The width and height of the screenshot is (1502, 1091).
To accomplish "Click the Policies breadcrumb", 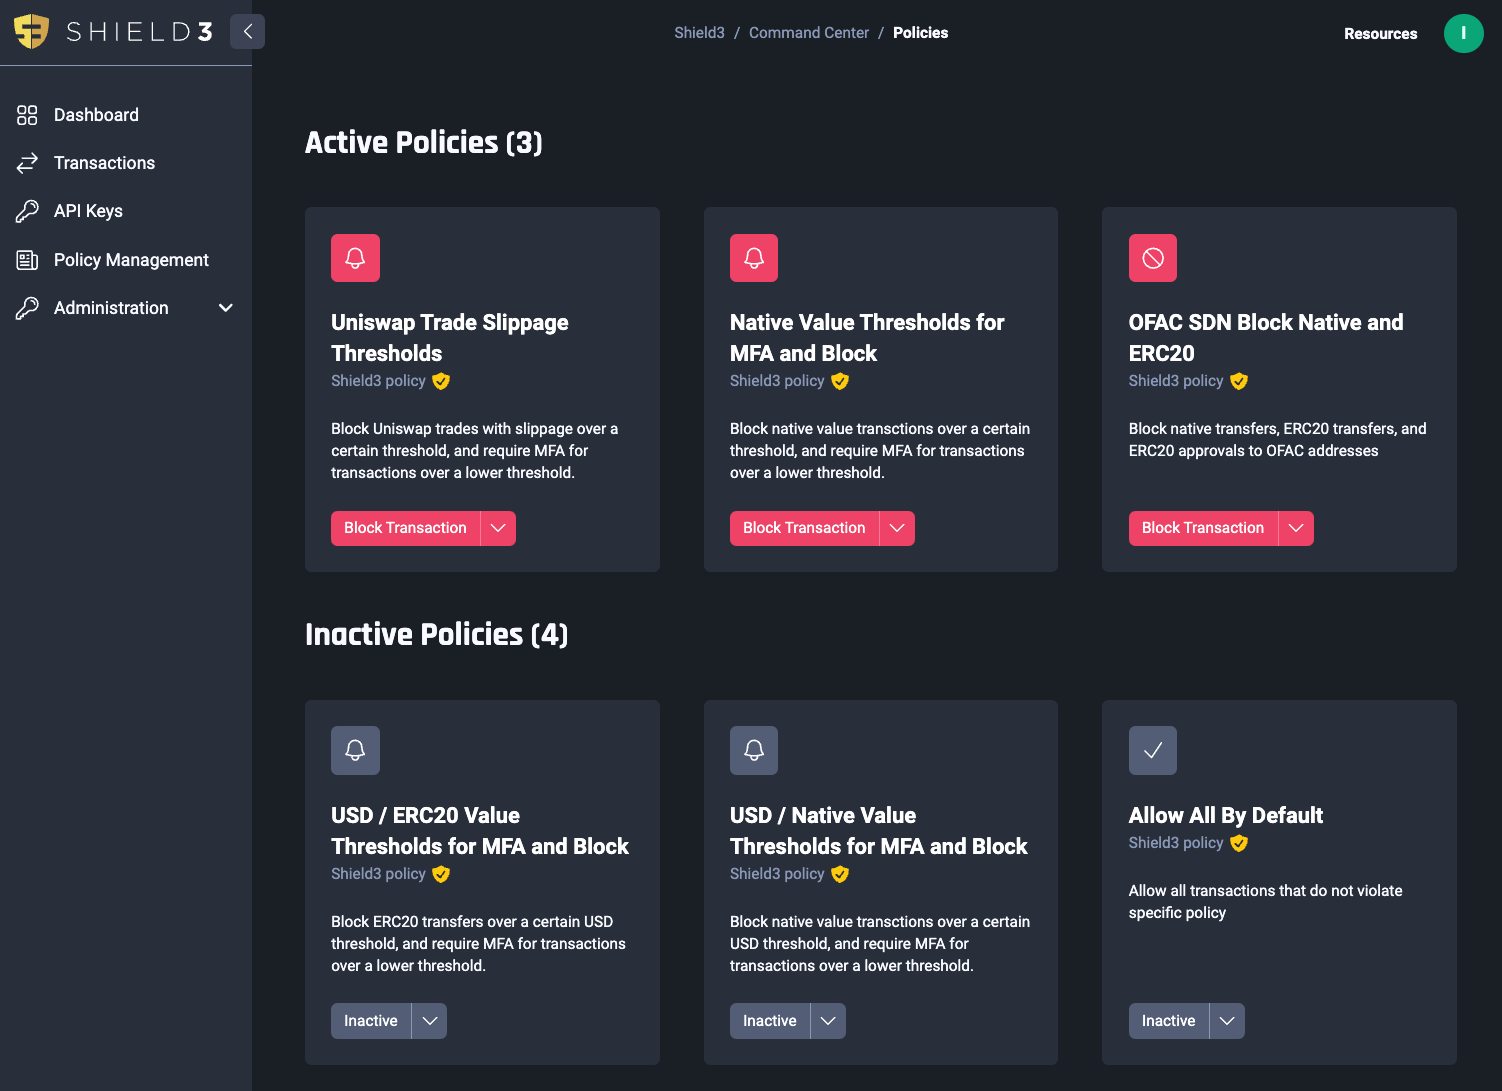I will pos(920,33).
